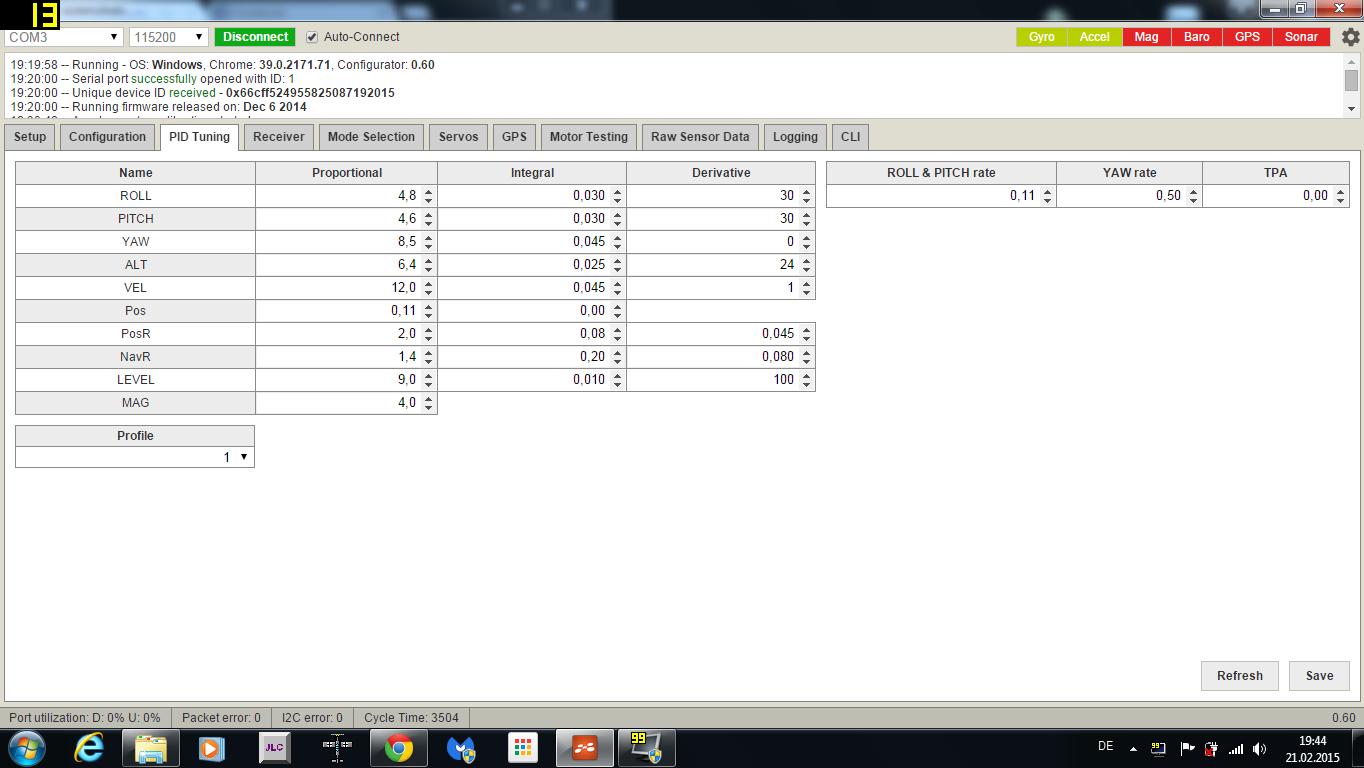
Task: Click the red GPS sensor indicator
Action: [x=1246, y=37]
